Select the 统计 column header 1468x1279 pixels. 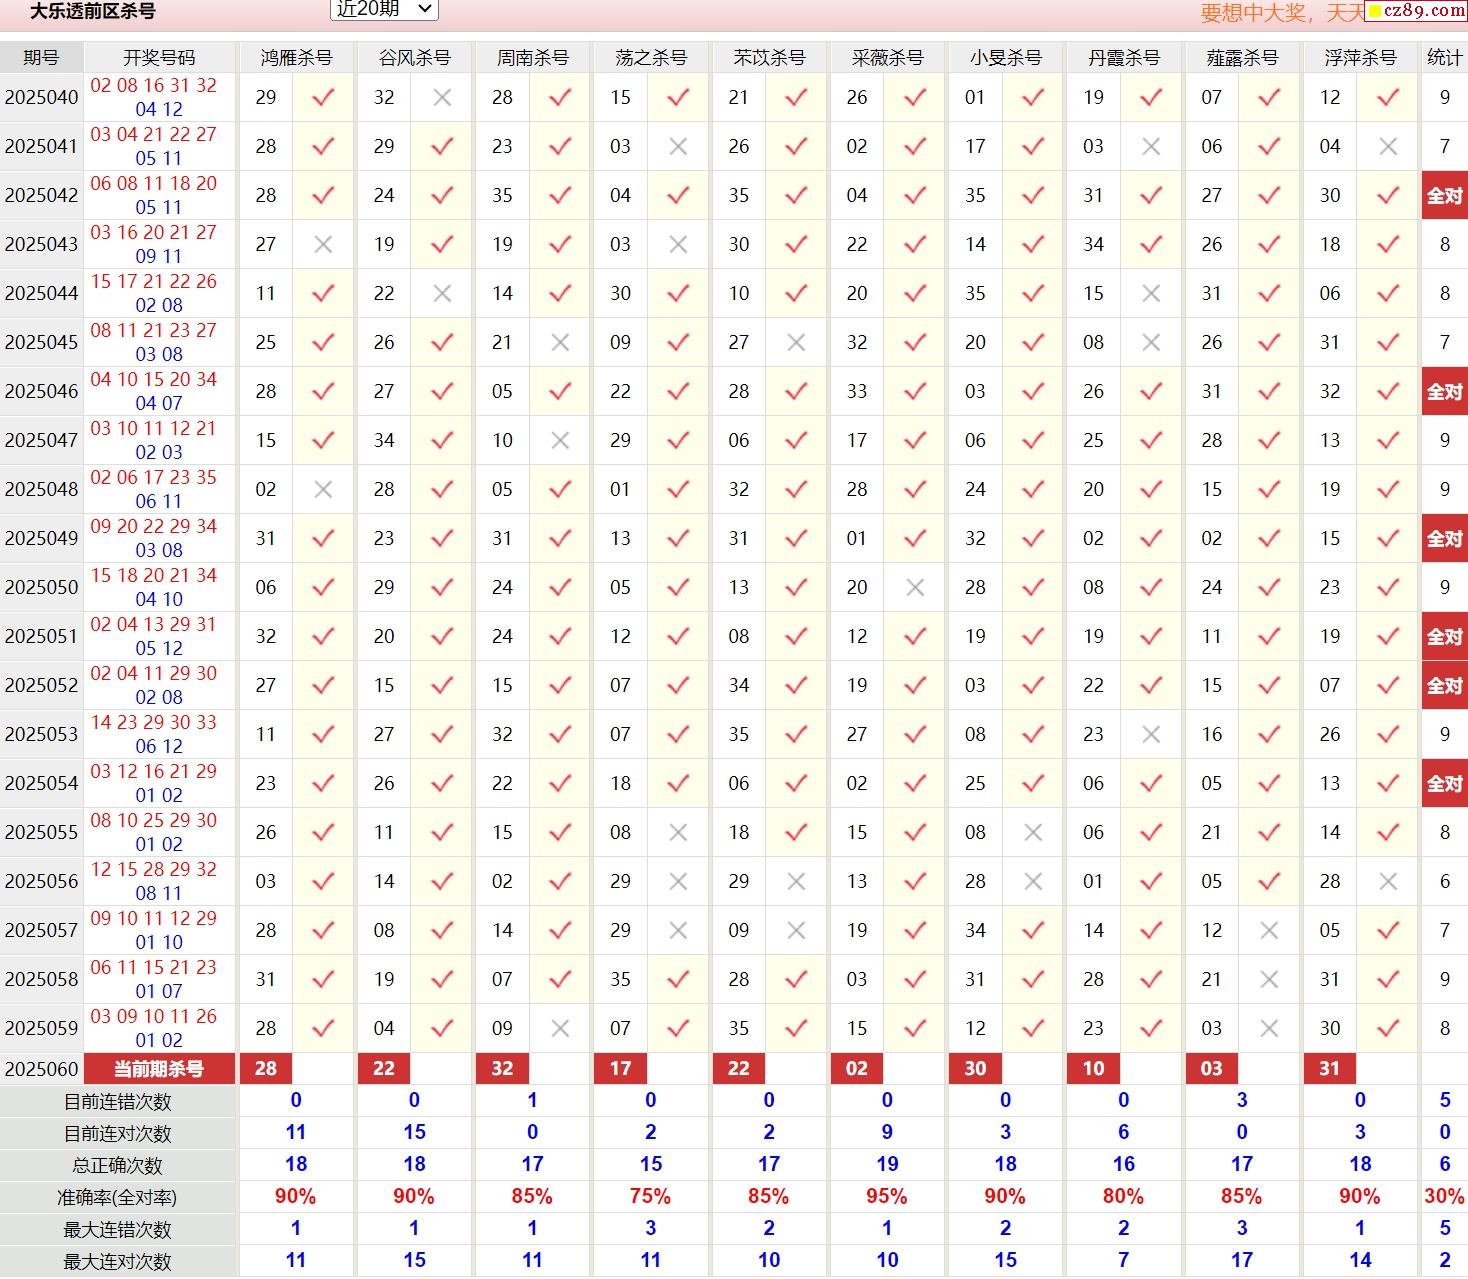tap(1444, 58)
